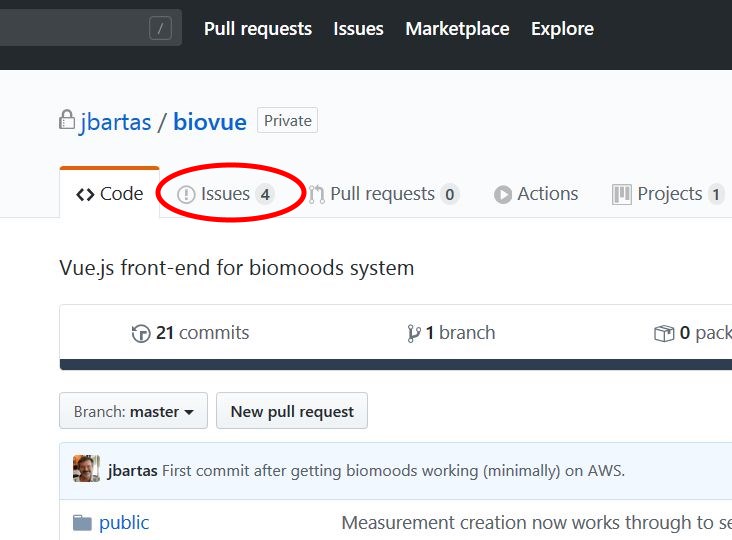Click the Projects board icon
Image resolution: width=732 pixels, height=540 pixels.
coord(621,194)
